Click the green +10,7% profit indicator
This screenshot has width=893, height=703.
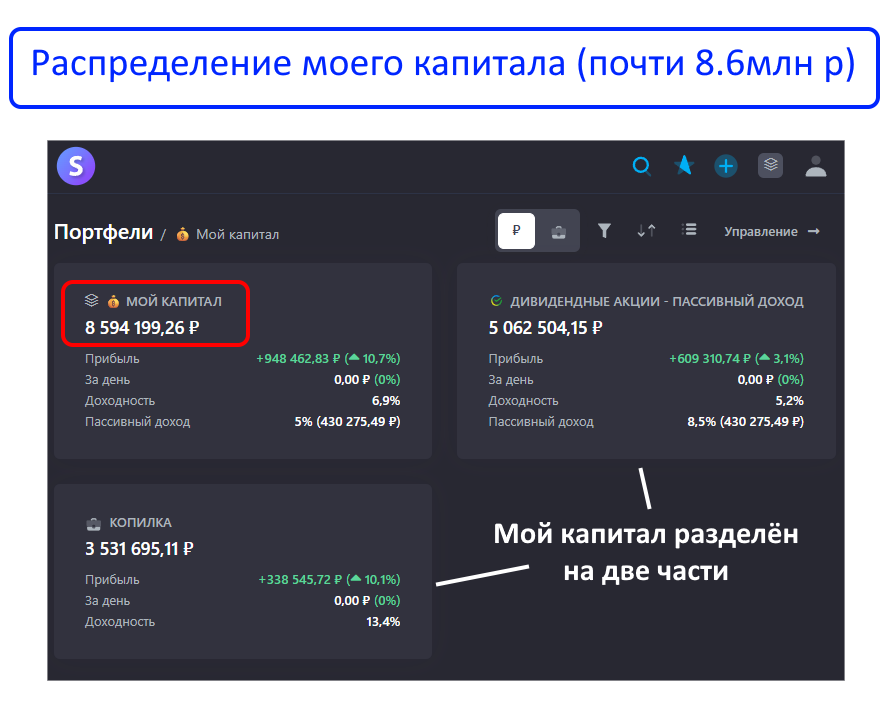tap(374, 357)
